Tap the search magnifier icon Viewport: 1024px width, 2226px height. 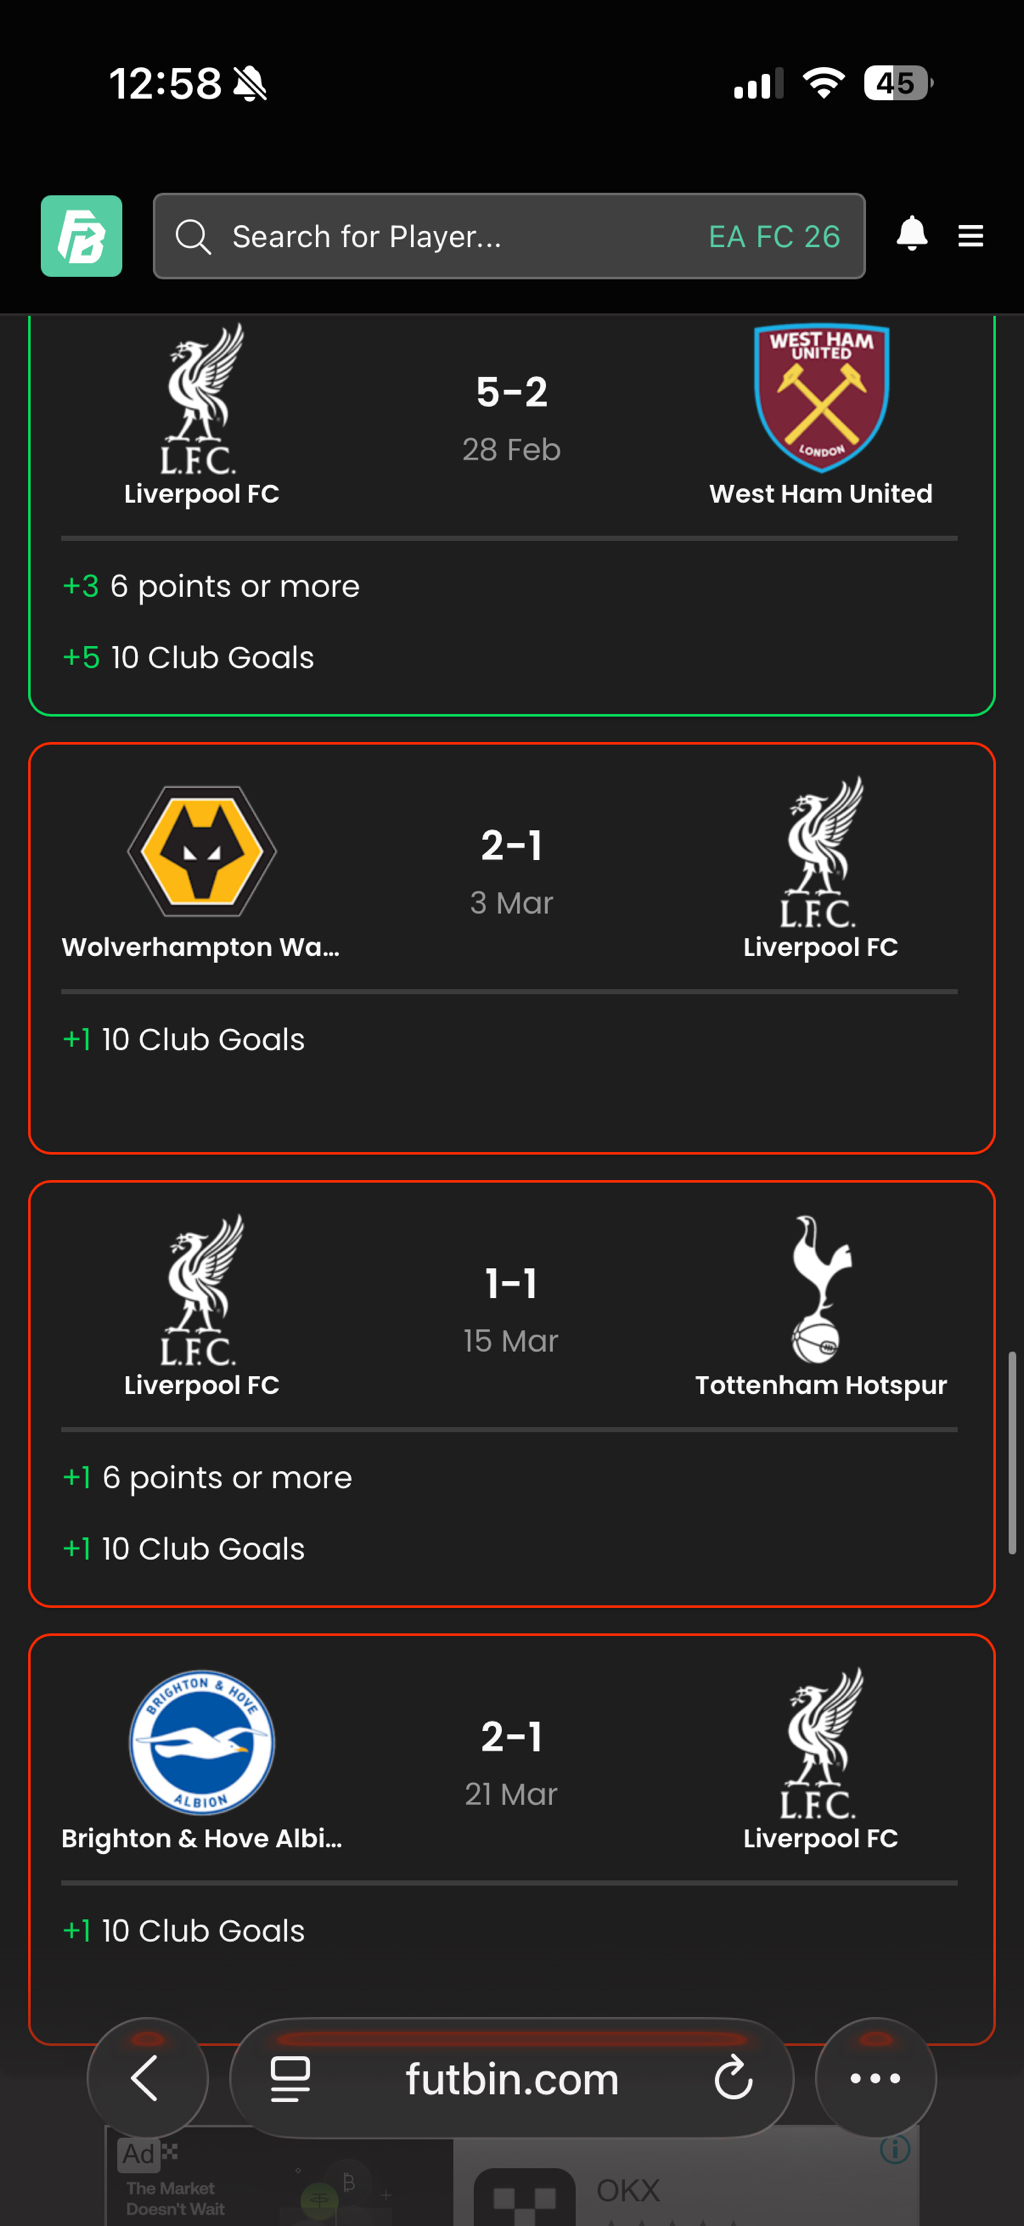click(193, 237)
